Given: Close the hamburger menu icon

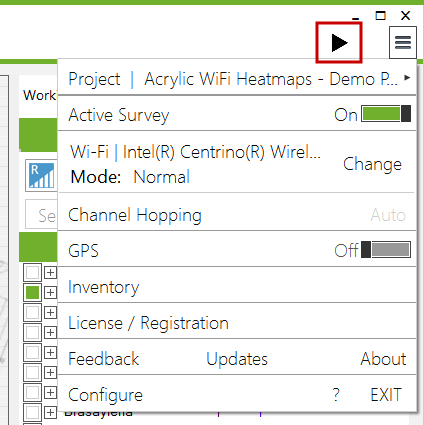Looking at the screenshot, I should pyautogui.click(x=403, y=42).
